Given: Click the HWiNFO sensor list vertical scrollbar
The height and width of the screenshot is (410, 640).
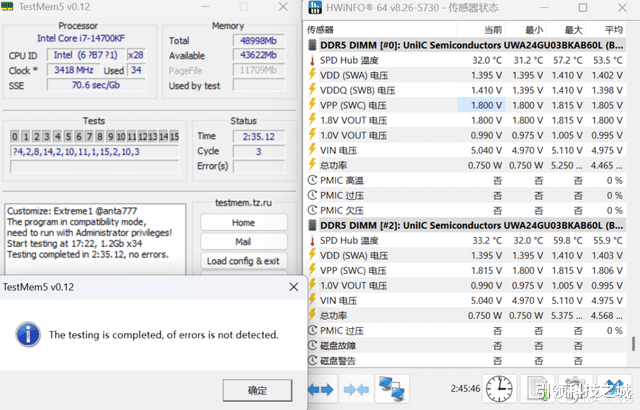Looking at the screenshot, I should point(633,344).
